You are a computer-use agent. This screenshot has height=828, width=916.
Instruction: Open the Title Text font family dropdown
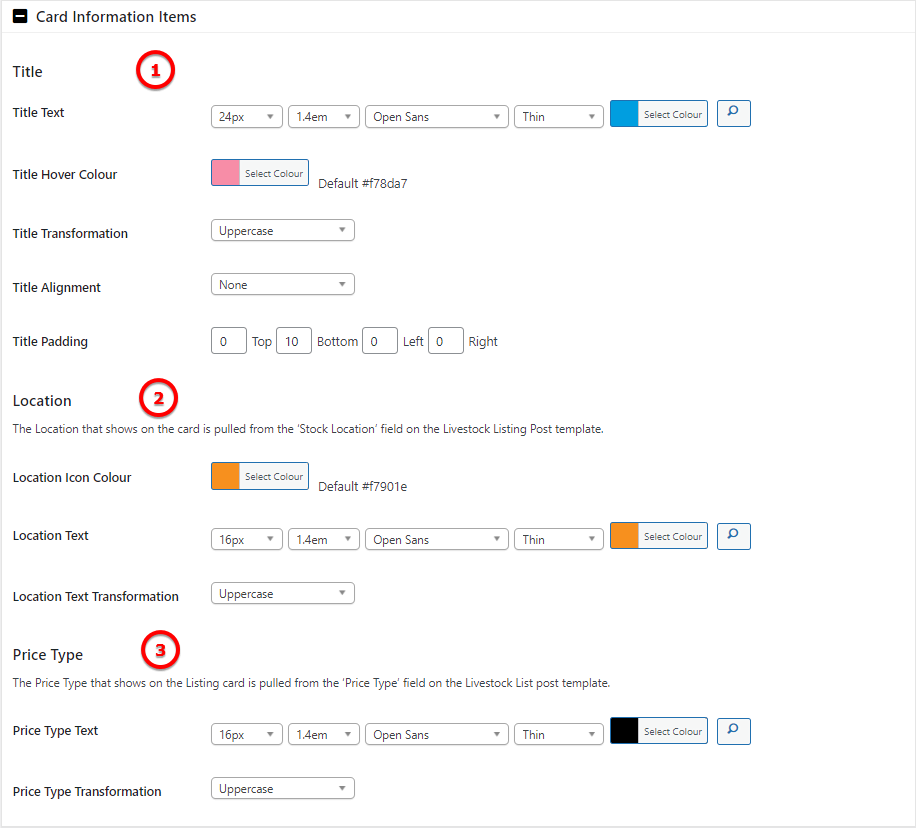pos(436,117)
